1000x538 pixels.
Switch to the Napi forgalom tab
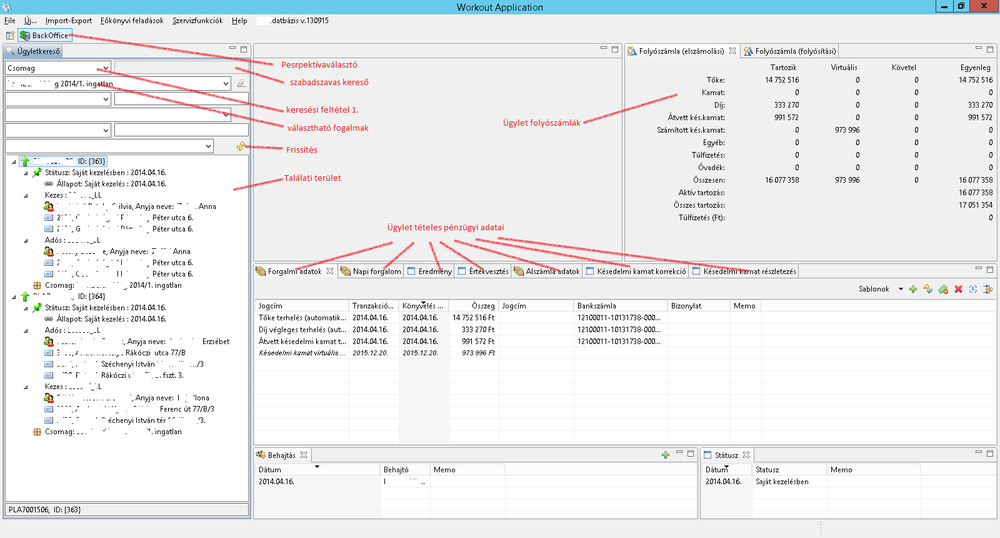coord(371,271)
